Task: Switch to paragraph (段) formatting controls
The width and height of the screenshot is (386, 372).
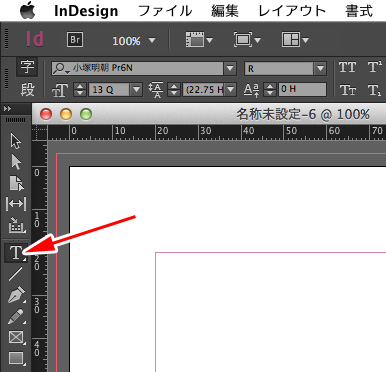Action: point(27,89)
